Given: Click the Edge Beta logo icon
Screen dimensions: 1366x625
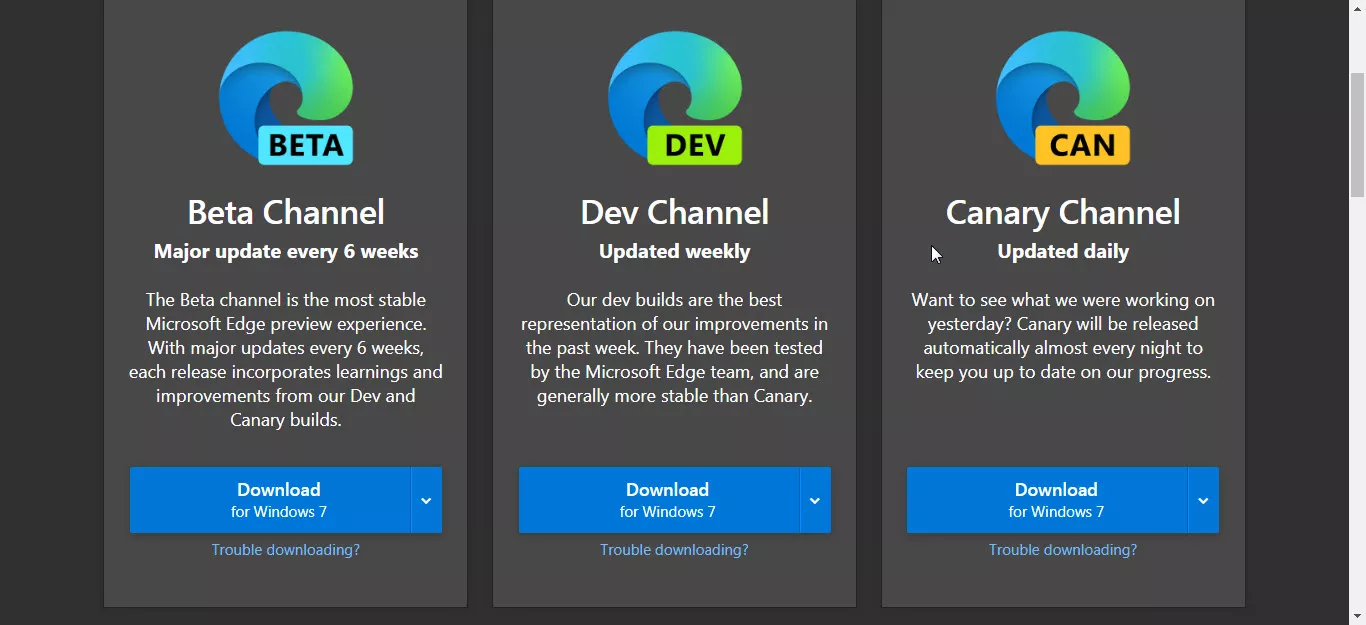Looking at the screenshot, I should [286, 98].
